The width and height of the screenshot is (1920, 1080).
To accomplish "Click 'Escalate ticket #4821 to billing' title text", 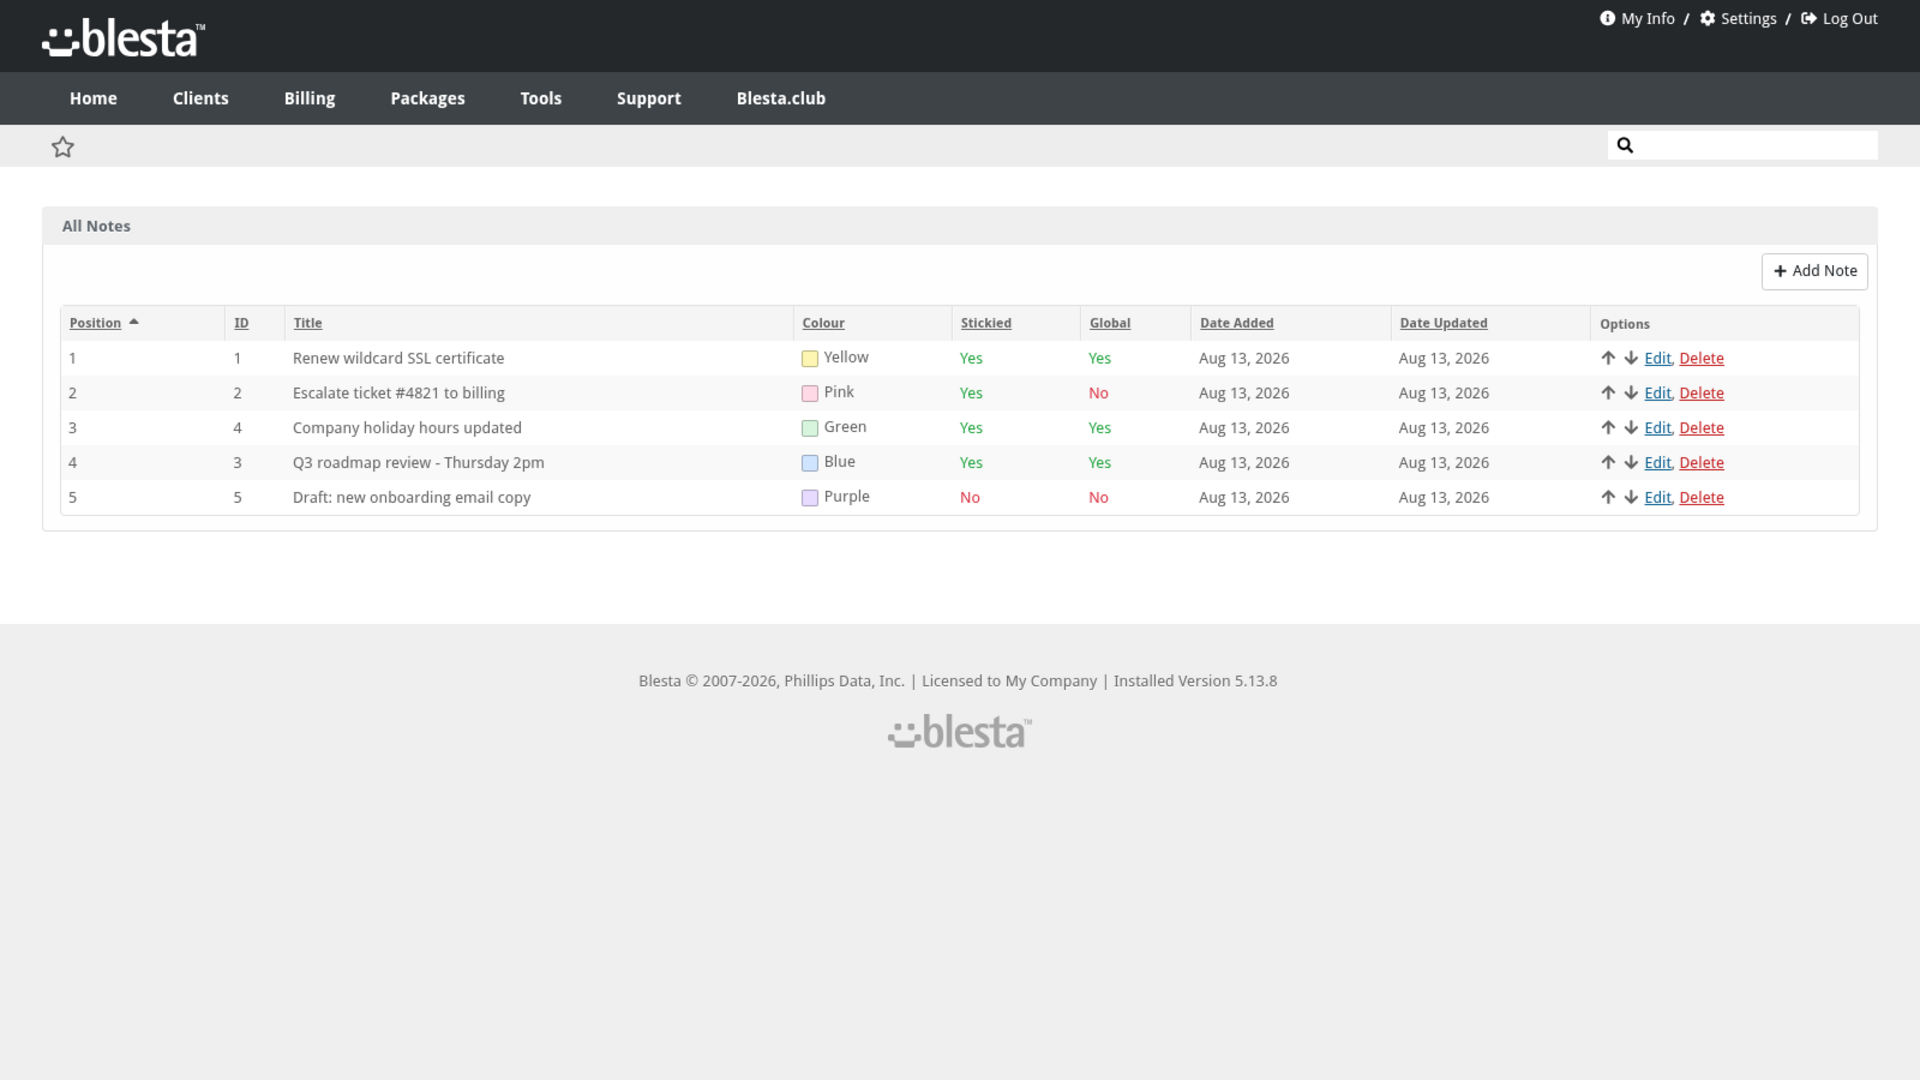I will pyautogui.click(x=398, y=393).
